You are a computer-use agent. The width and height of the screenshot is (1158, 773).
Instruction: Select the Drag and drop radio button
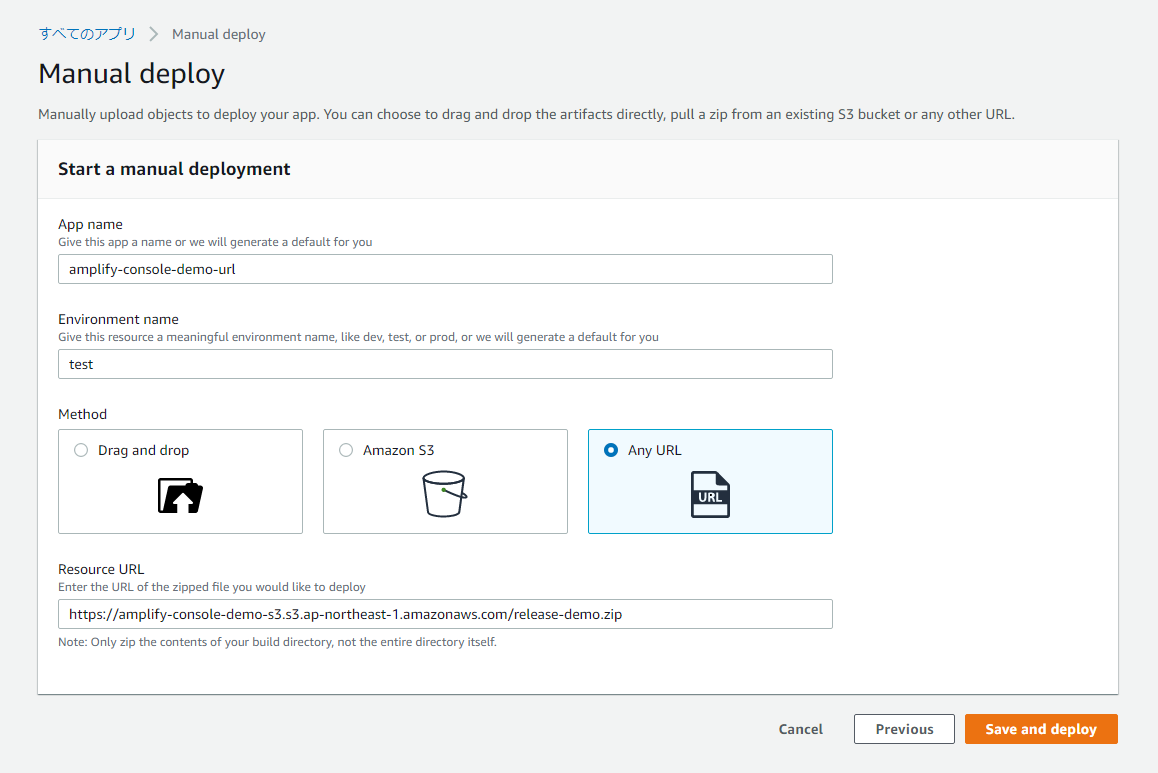click(81, 450)
